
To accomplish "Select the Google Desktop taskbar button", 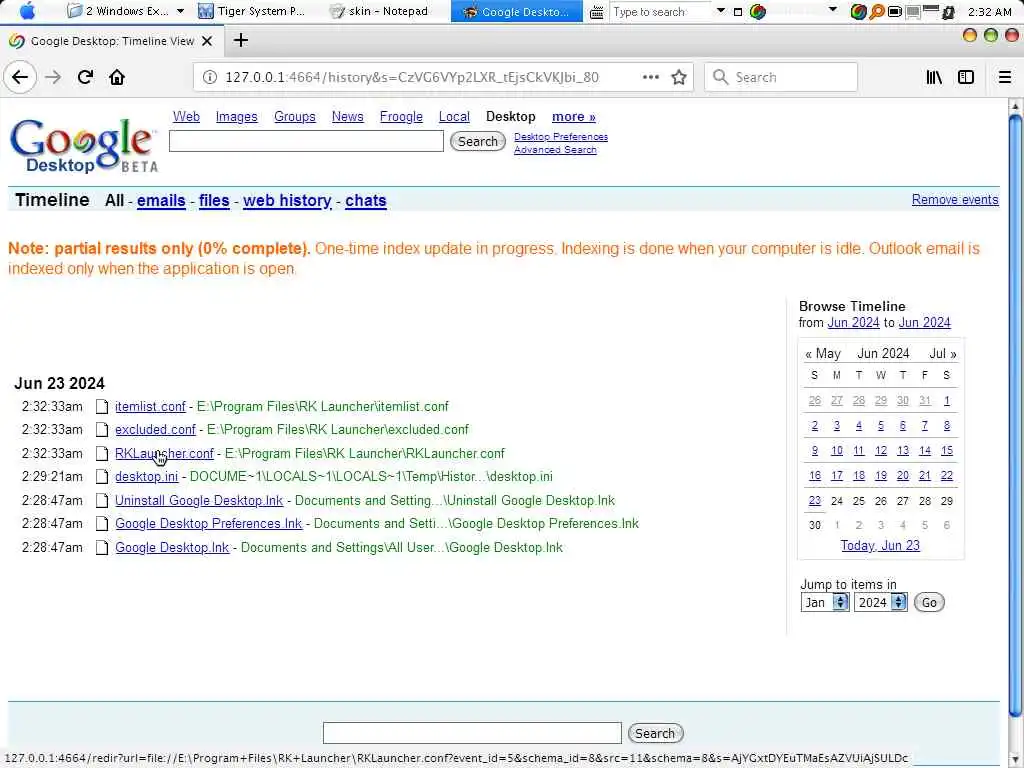I will click(x=516, y=11).
